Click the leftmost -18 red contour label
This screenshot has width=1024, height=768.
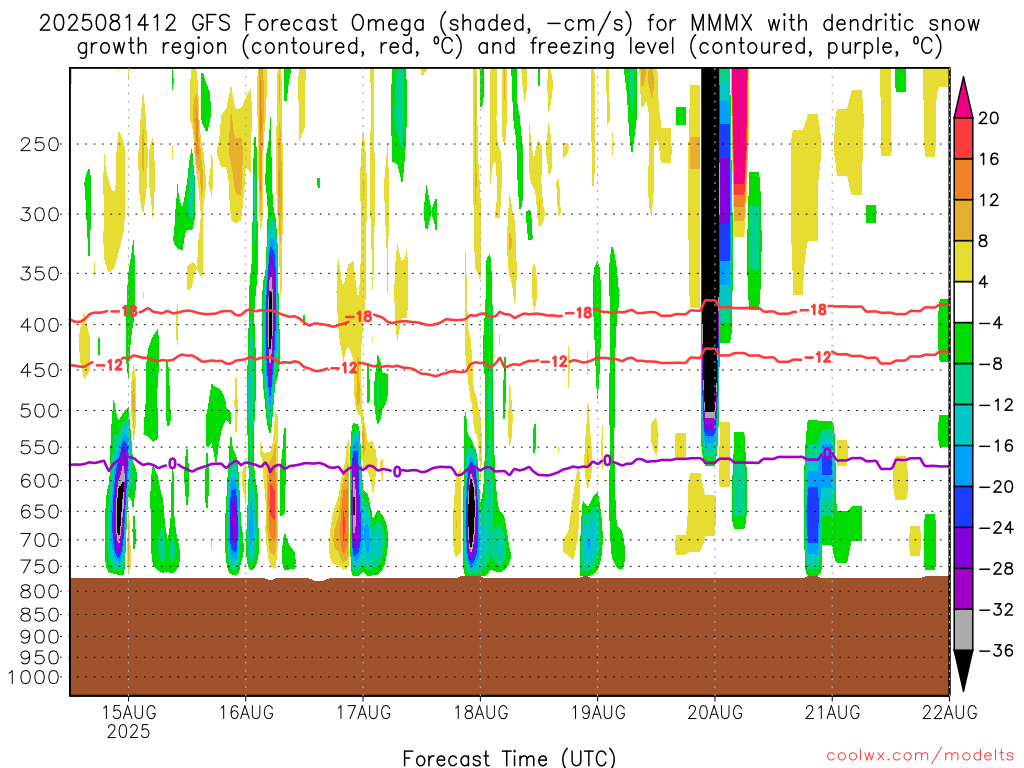coord(124,311)
